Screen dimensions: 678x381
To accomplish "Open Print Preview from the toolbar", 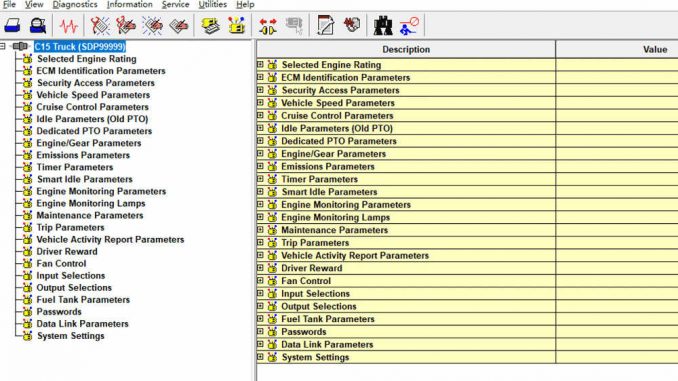I will 38,26.
